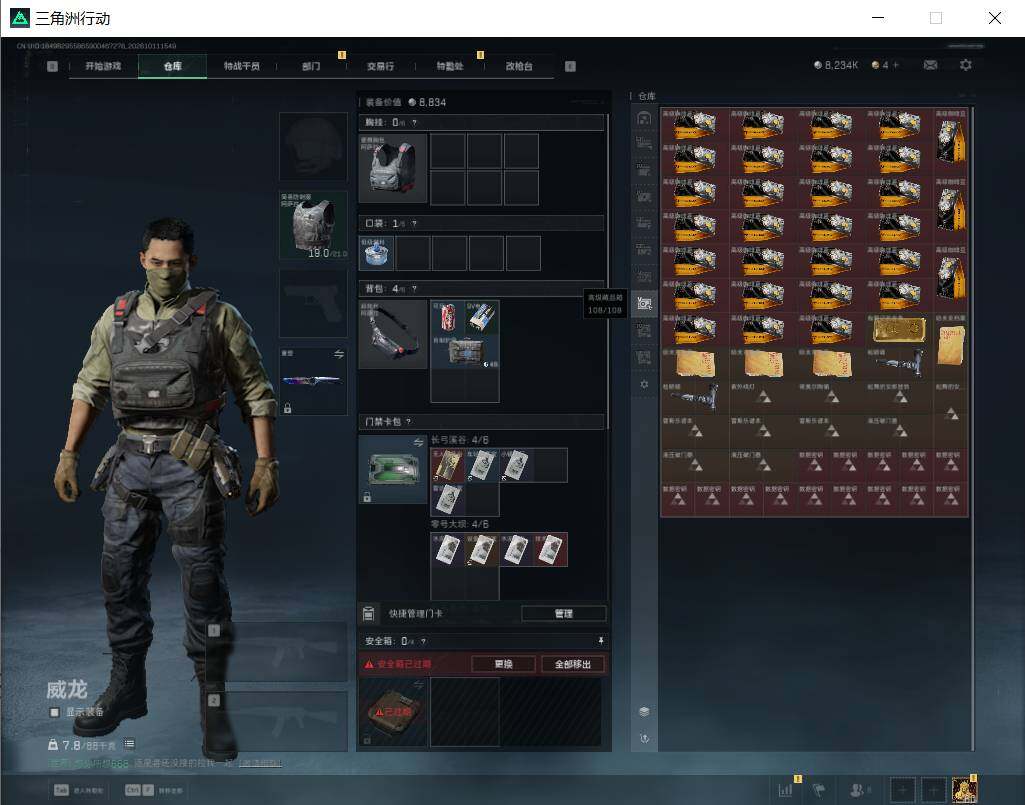Open the 交易行 tab

[380, 66]
